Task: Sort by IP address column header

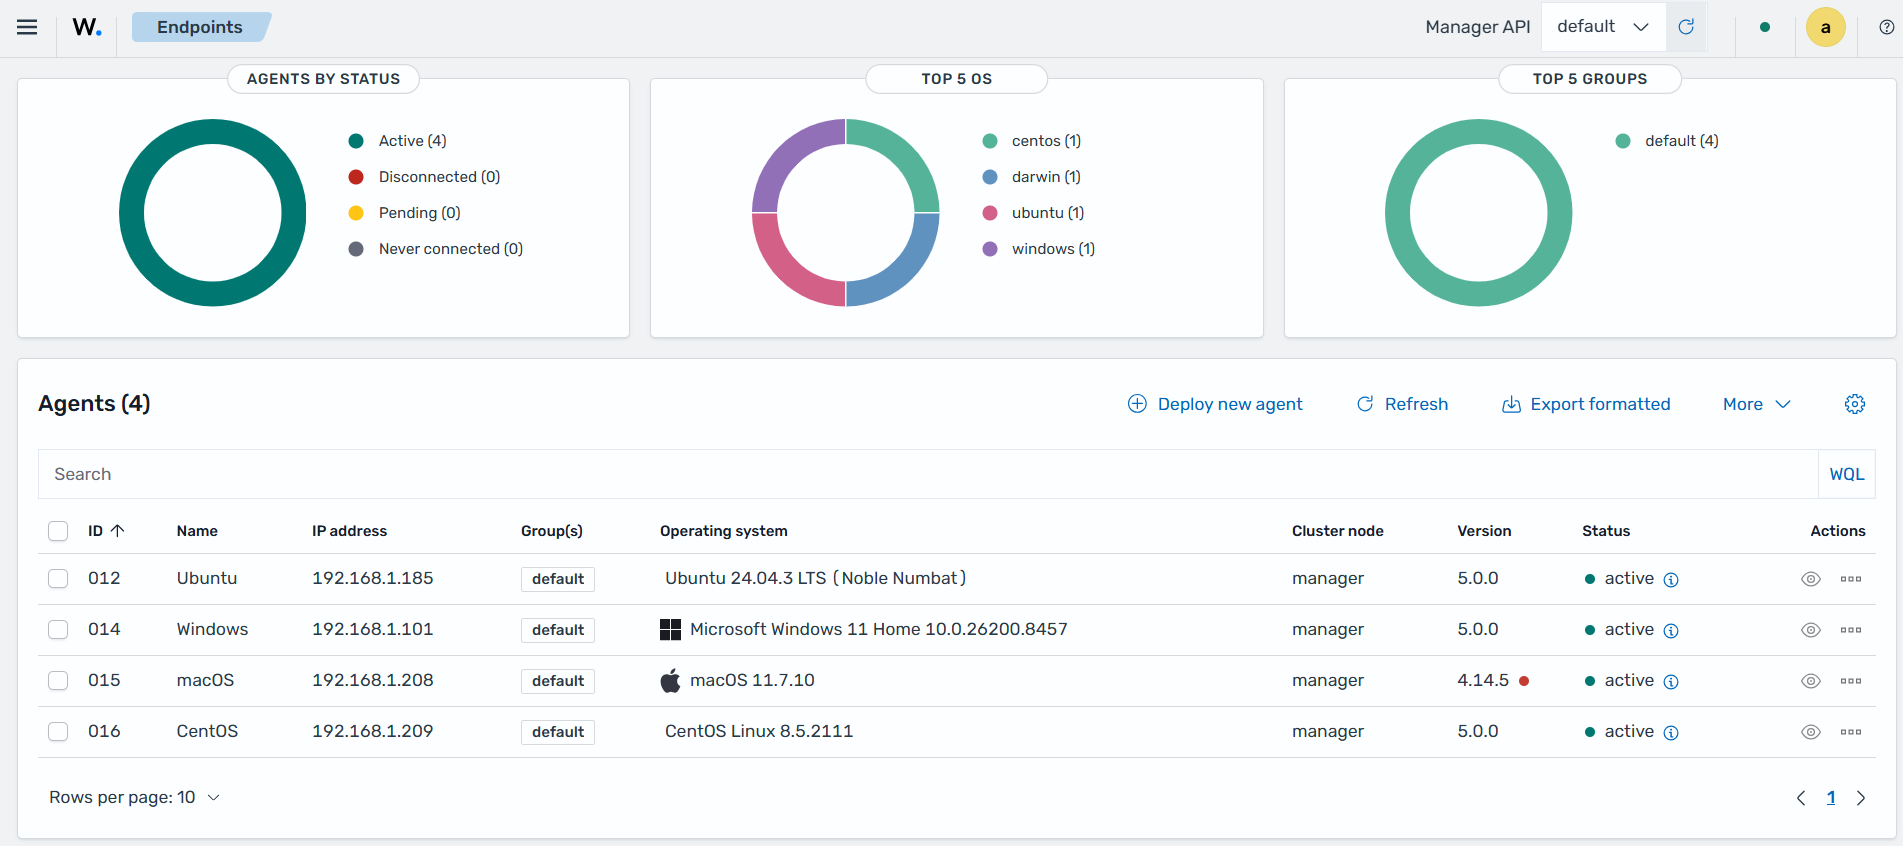Action: point(349,531)
